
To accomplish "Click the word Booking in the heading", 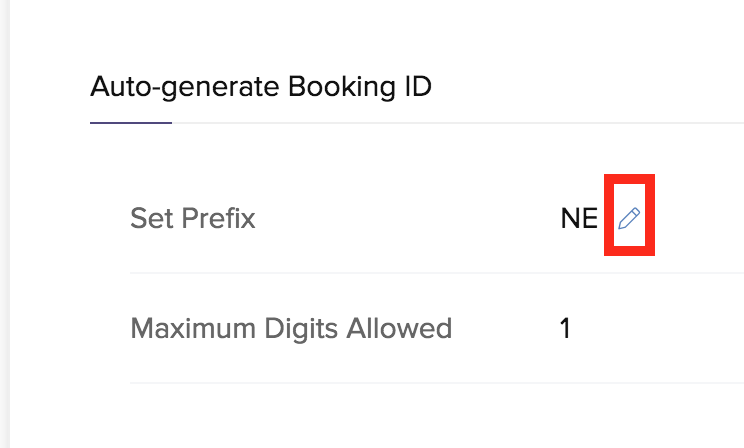I will click(x=342, y=87).
